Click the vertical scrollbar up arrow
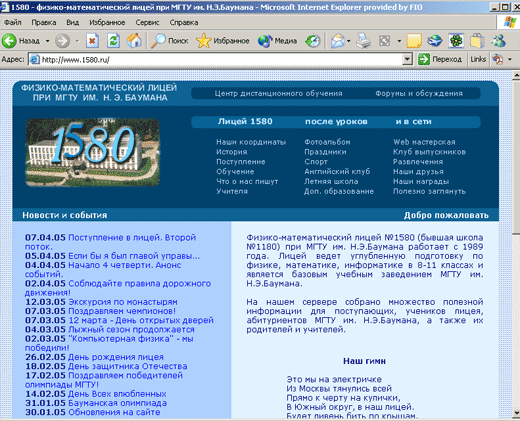This screenshot has width=520, height=421. (x=516, y=76)
